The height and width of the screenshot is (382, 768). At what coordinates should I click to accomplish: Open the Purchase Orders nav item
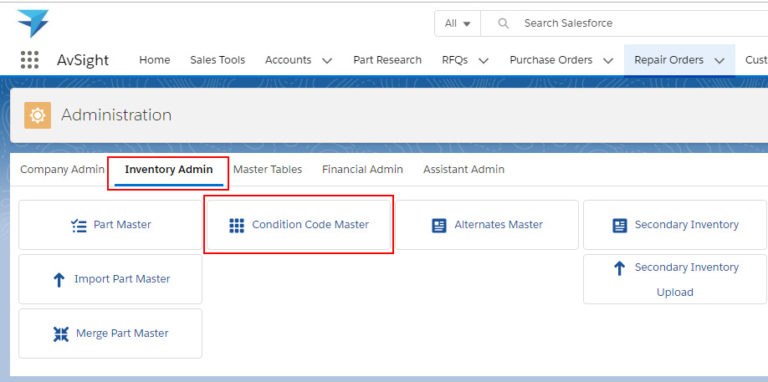[551, 60]
